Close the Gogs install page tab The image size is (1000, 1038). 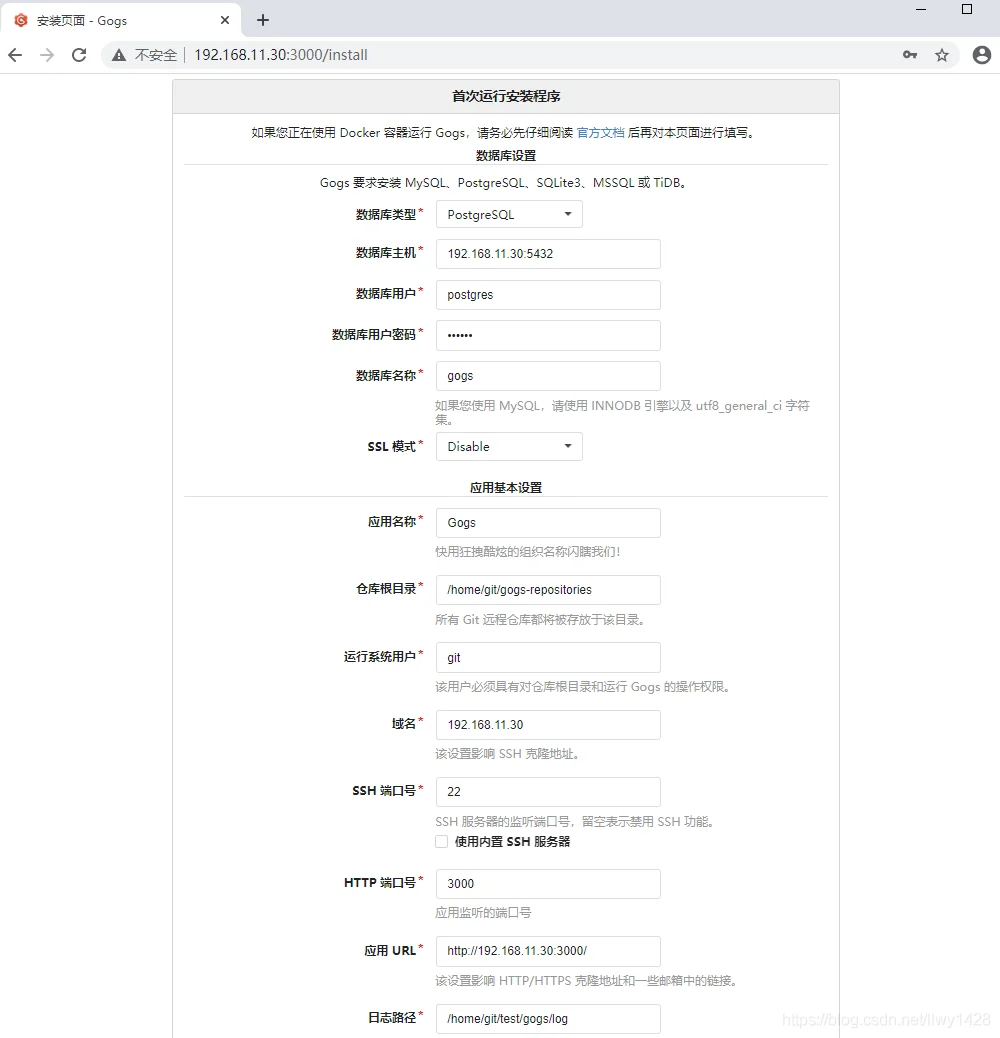tap(225, 20)
